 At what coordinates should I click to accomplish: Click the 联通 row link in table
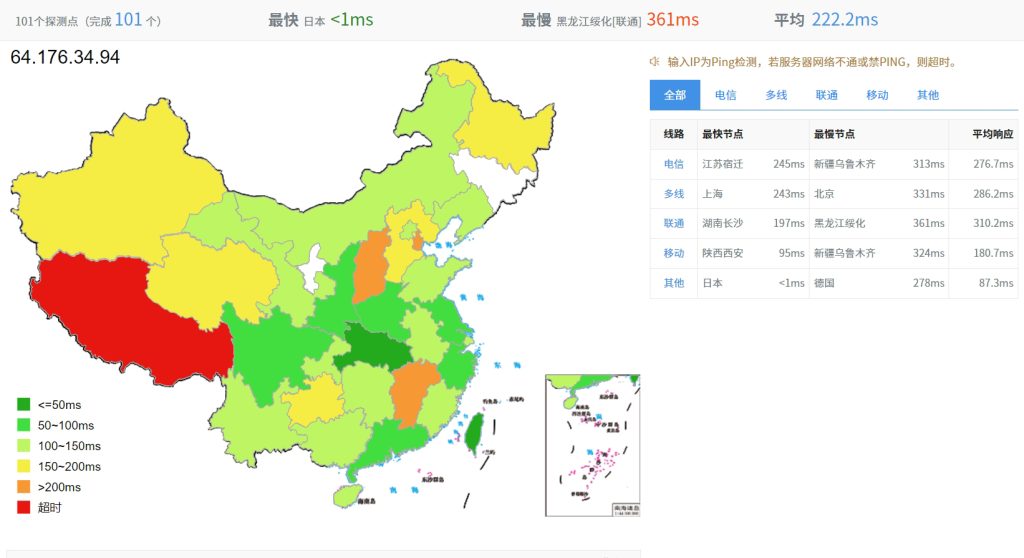(674, 224)
